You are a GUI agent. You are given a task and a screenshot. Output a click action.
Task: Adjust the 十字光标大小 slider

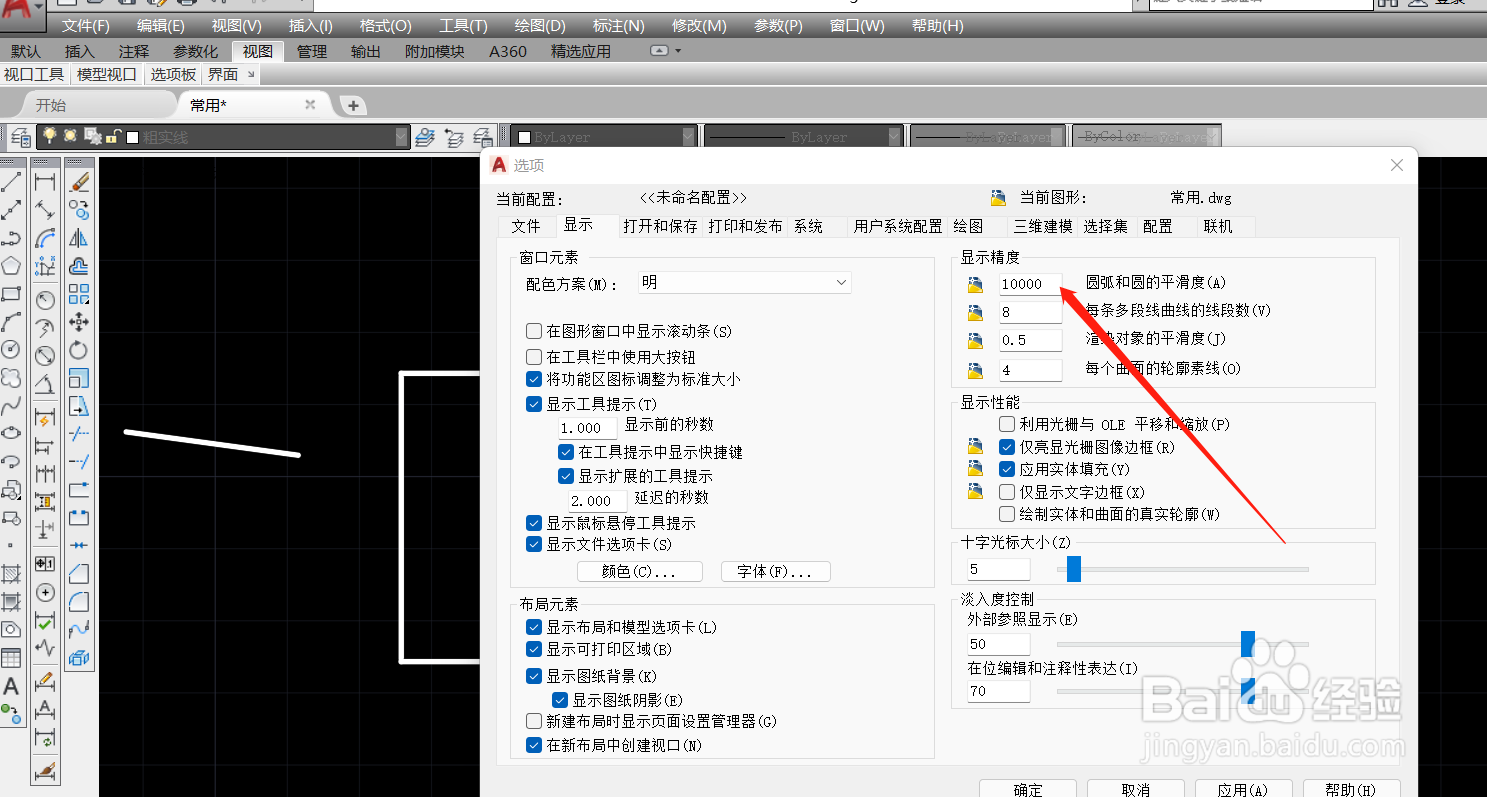[x=1073, y=568]
